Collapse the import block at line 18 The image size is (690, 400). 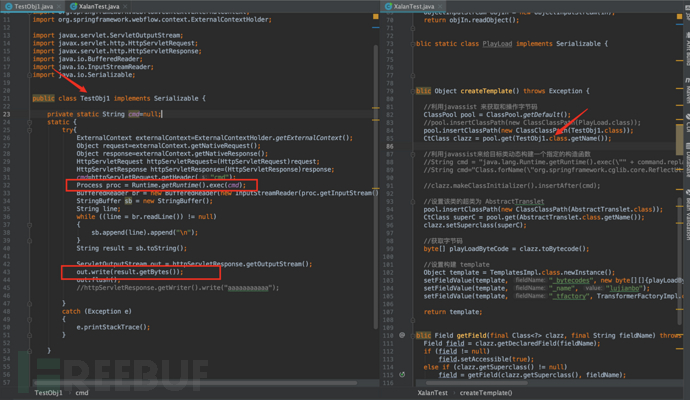point(29,75)
